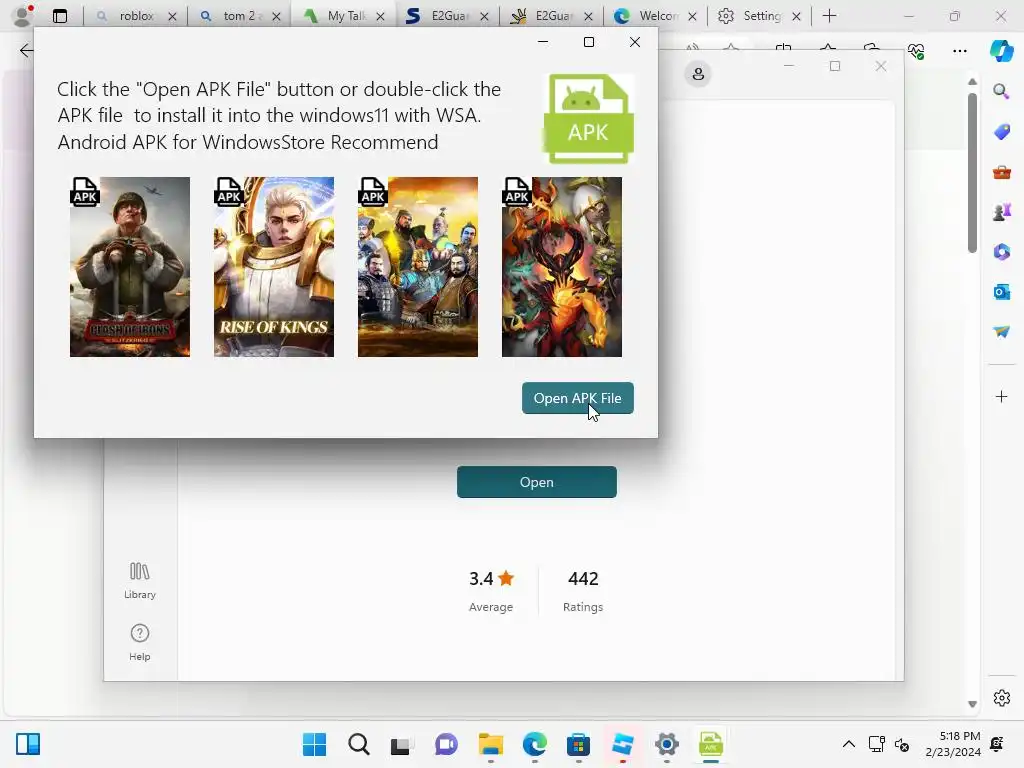
Task: Open Roblox from the taskbar
Action: 622,744
